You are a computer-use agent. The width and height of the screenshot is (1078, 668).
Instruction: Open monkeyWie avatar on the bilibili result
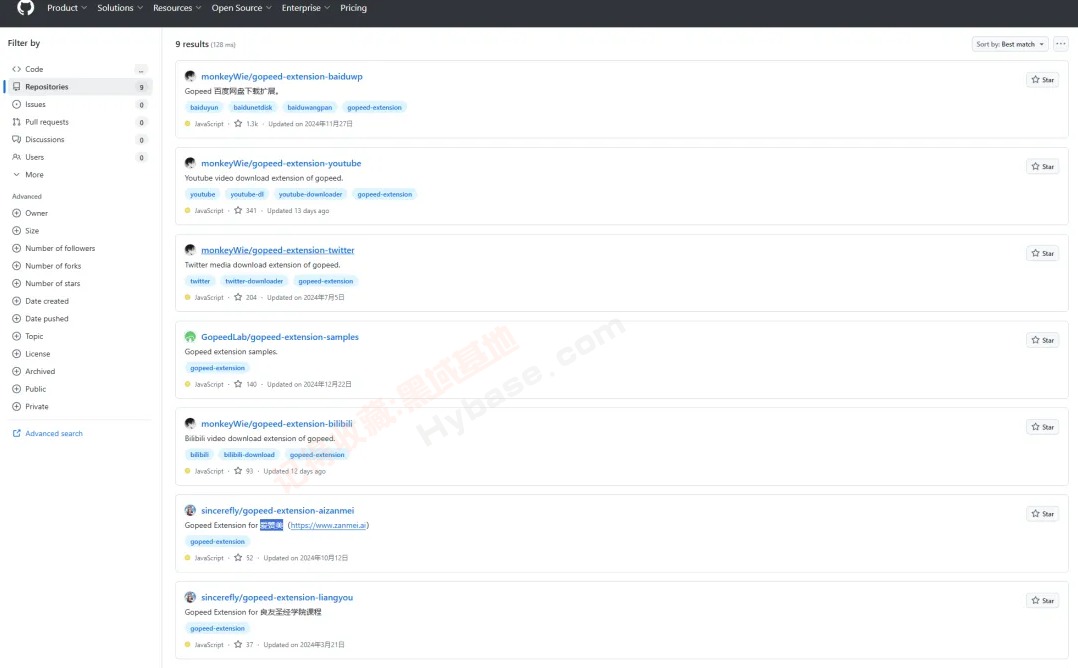point(190,423)
